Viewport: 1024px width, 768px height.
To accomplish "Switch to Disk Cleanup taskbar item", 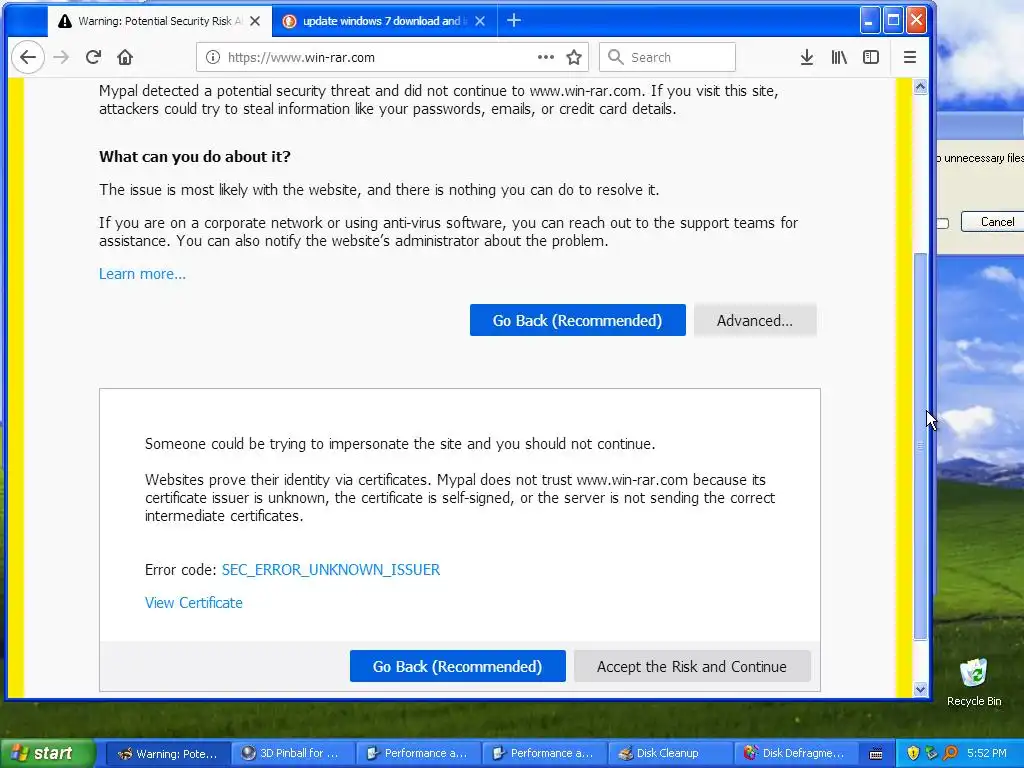I will [669, 753].
